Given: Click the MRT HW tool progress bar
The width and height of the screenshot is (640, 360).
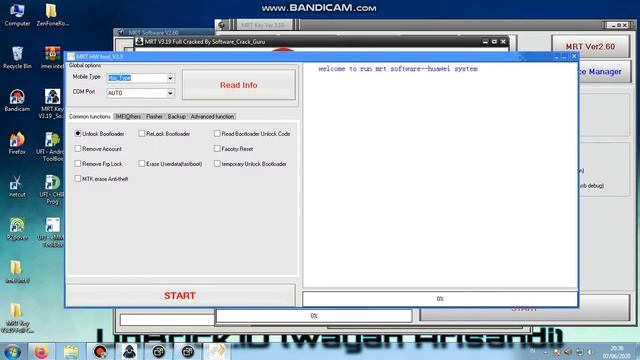Looking at the screenshot, I should [x=440, y=299].
